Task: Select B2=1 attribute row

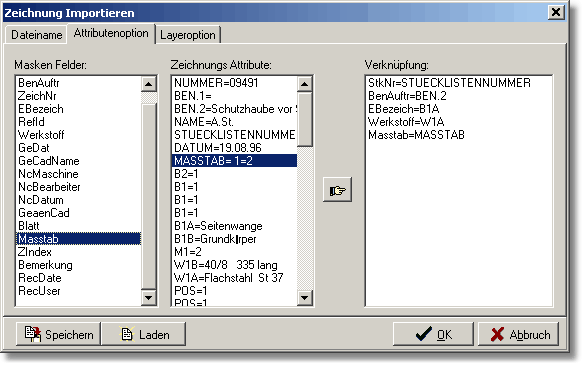Action: point(235,174)
